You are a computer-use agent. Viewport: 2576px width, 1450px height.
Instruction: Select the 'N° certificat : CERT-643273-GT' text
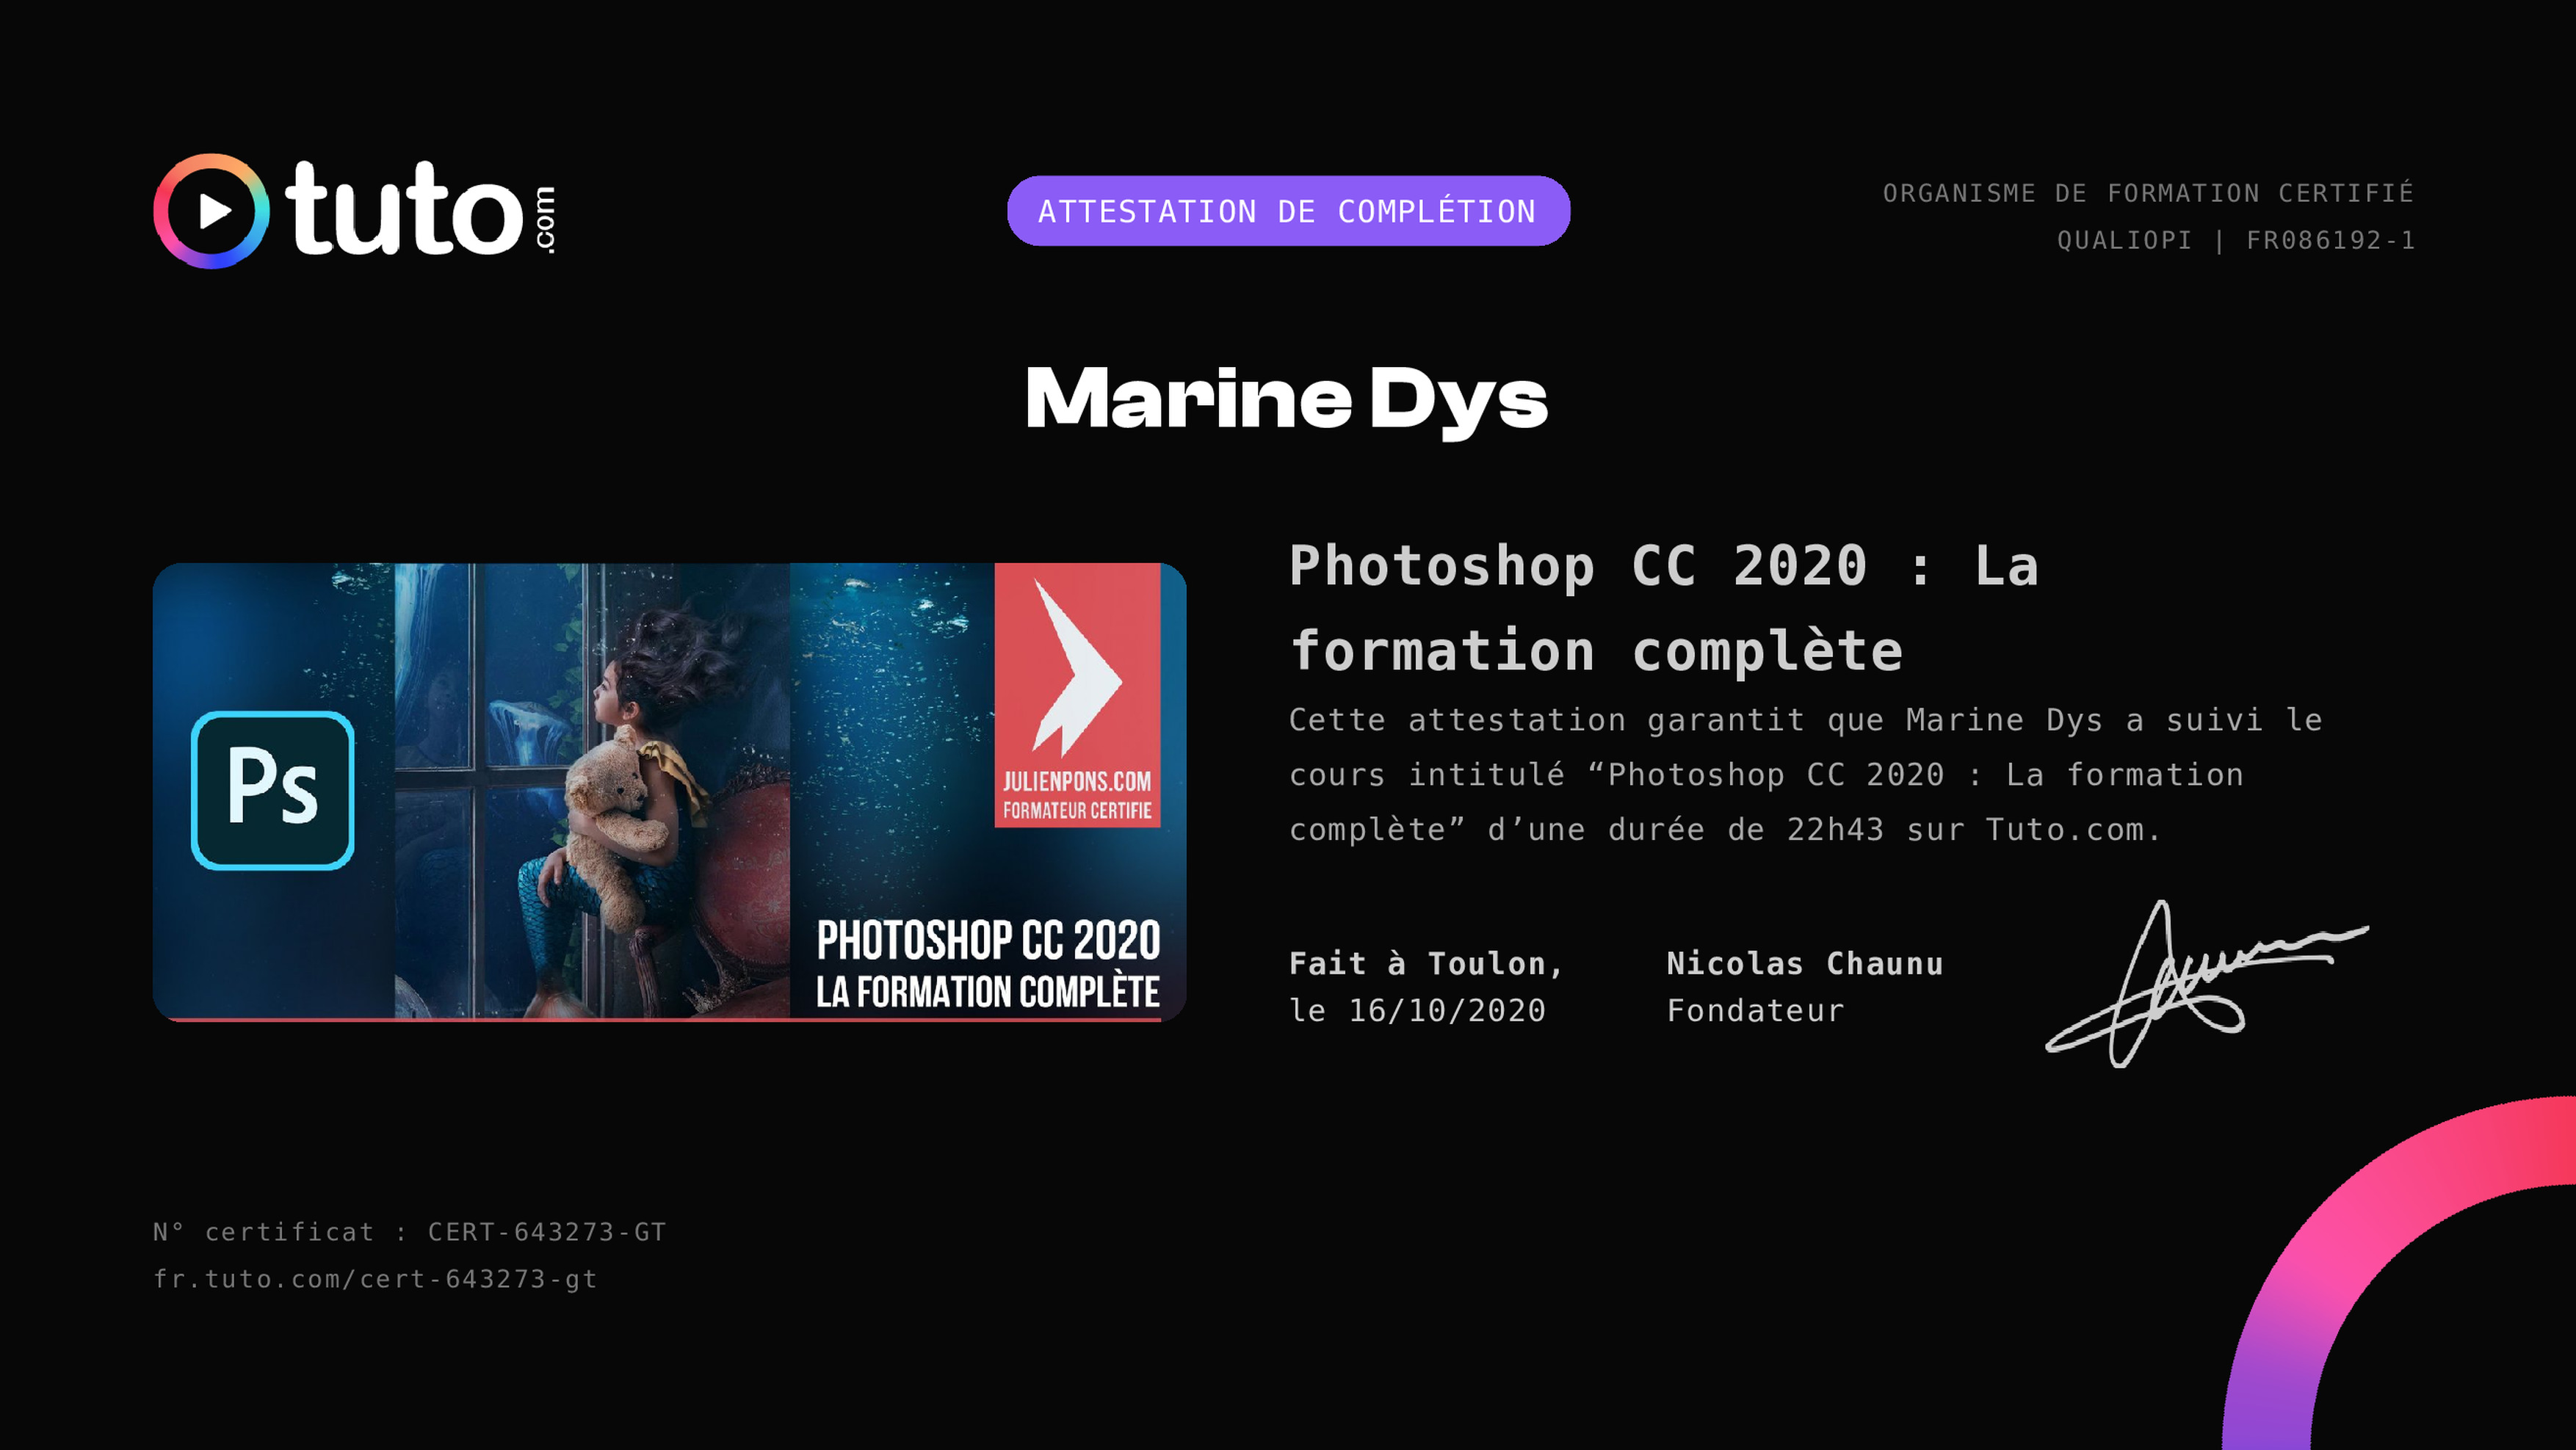(409, 1232)
